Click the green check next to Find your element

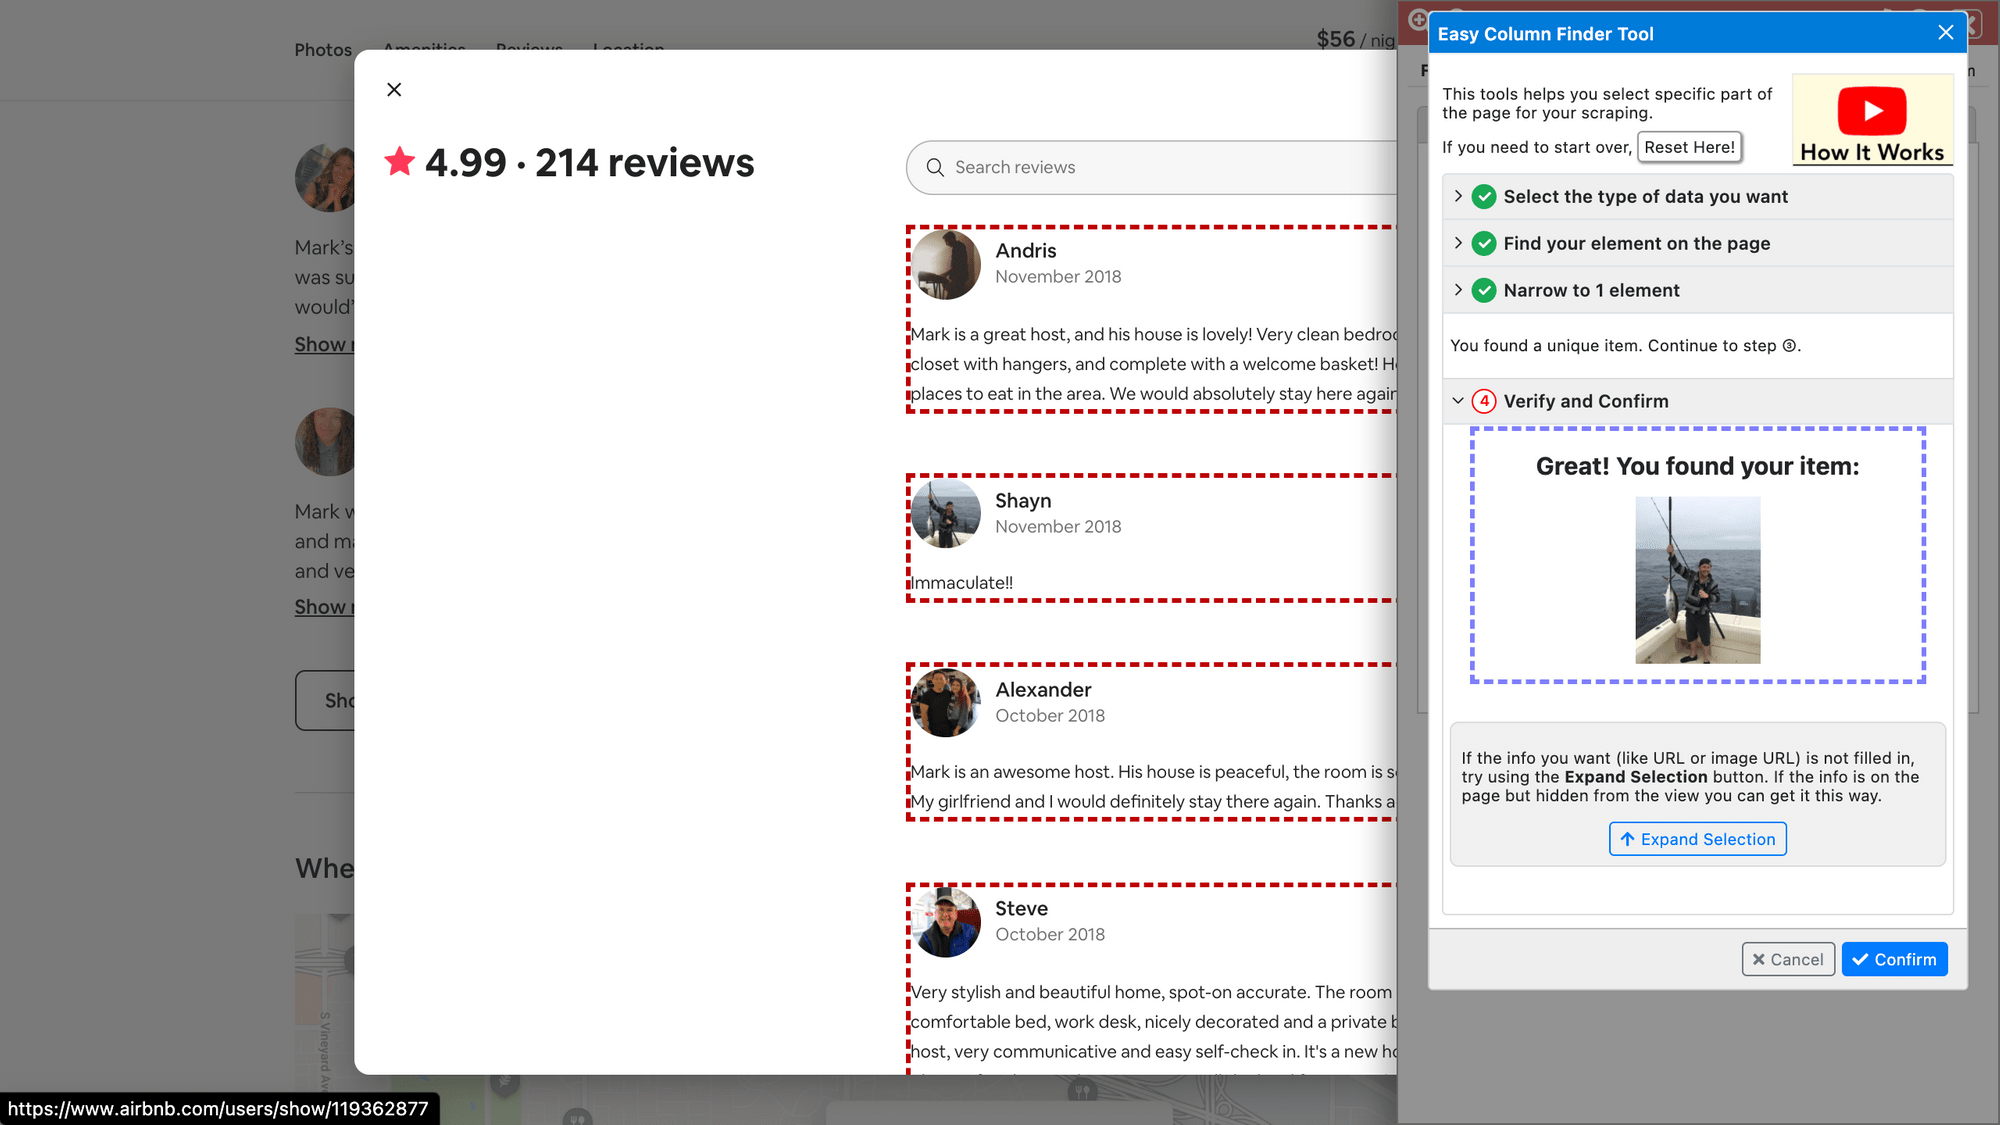[1485, 244]
